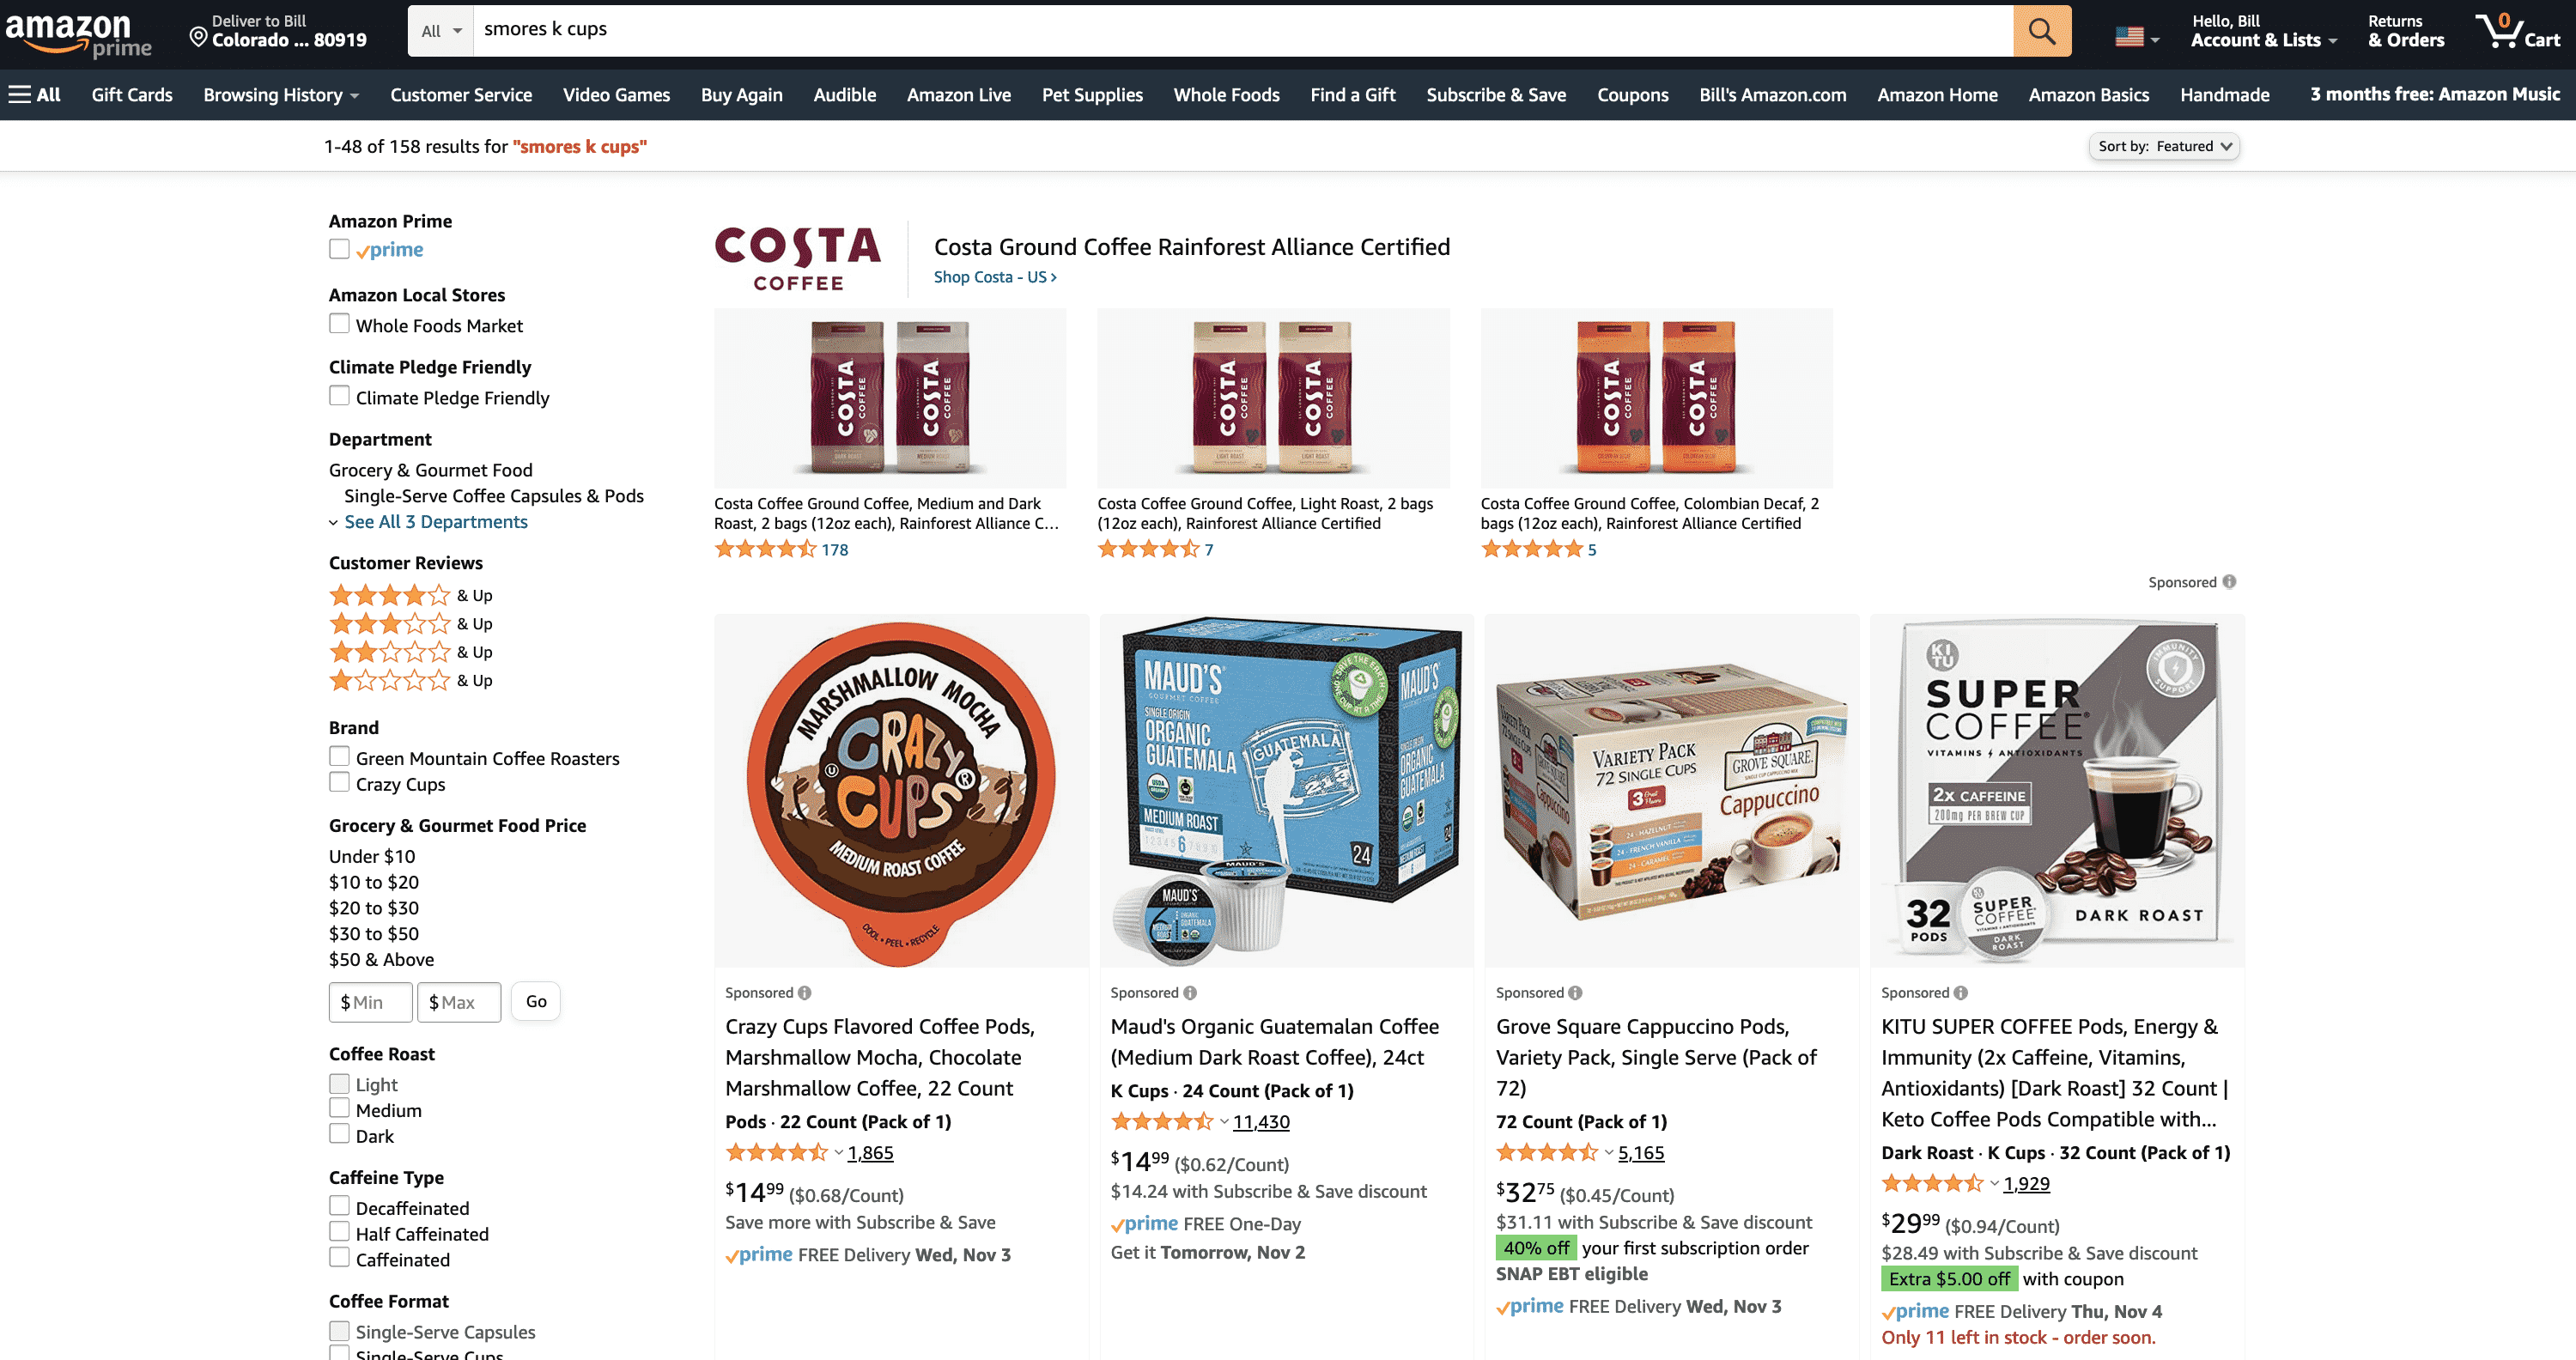Image resolution: width=2576 pixels, height=1360 pixels.
Task: Click the Amazon Prime logo
Action: pyautogui.click(x=78, y=33)
